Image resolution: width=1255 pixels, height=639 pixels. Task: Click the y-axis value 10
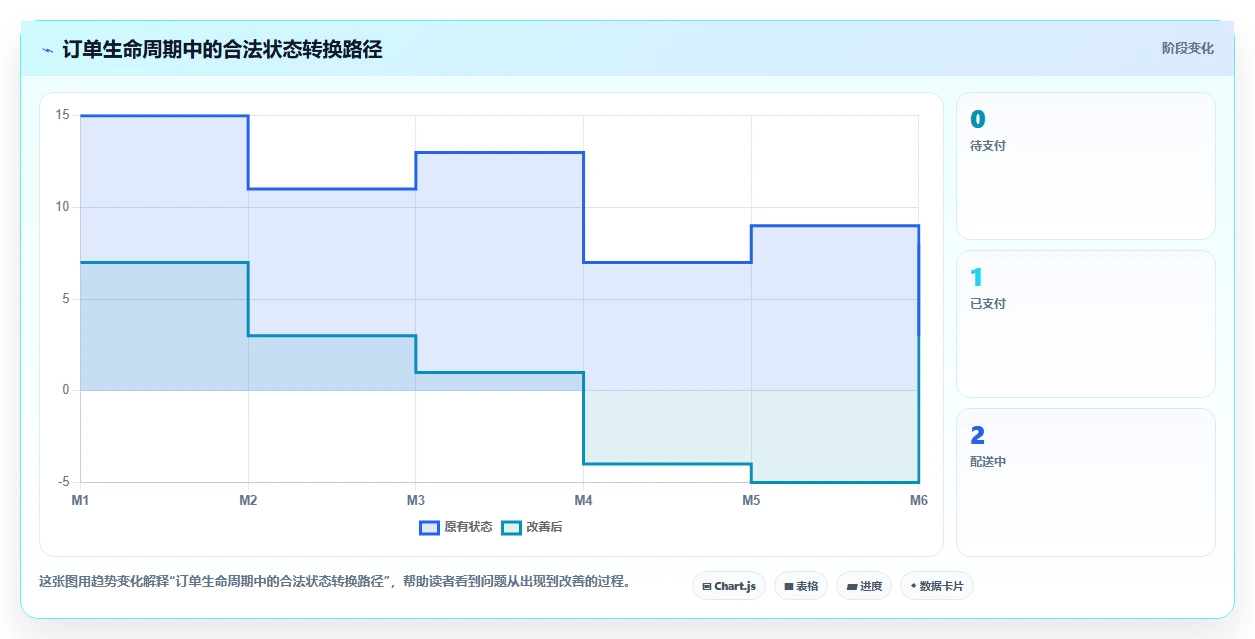(x=62, y=207)
